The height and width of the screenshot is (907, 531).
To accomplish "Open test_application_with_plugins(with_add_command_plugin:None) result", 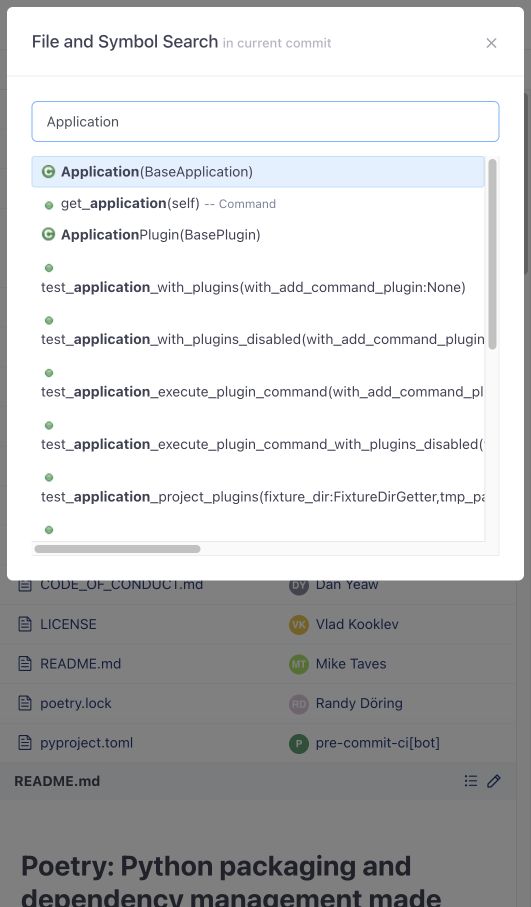I will pos(258,278).
